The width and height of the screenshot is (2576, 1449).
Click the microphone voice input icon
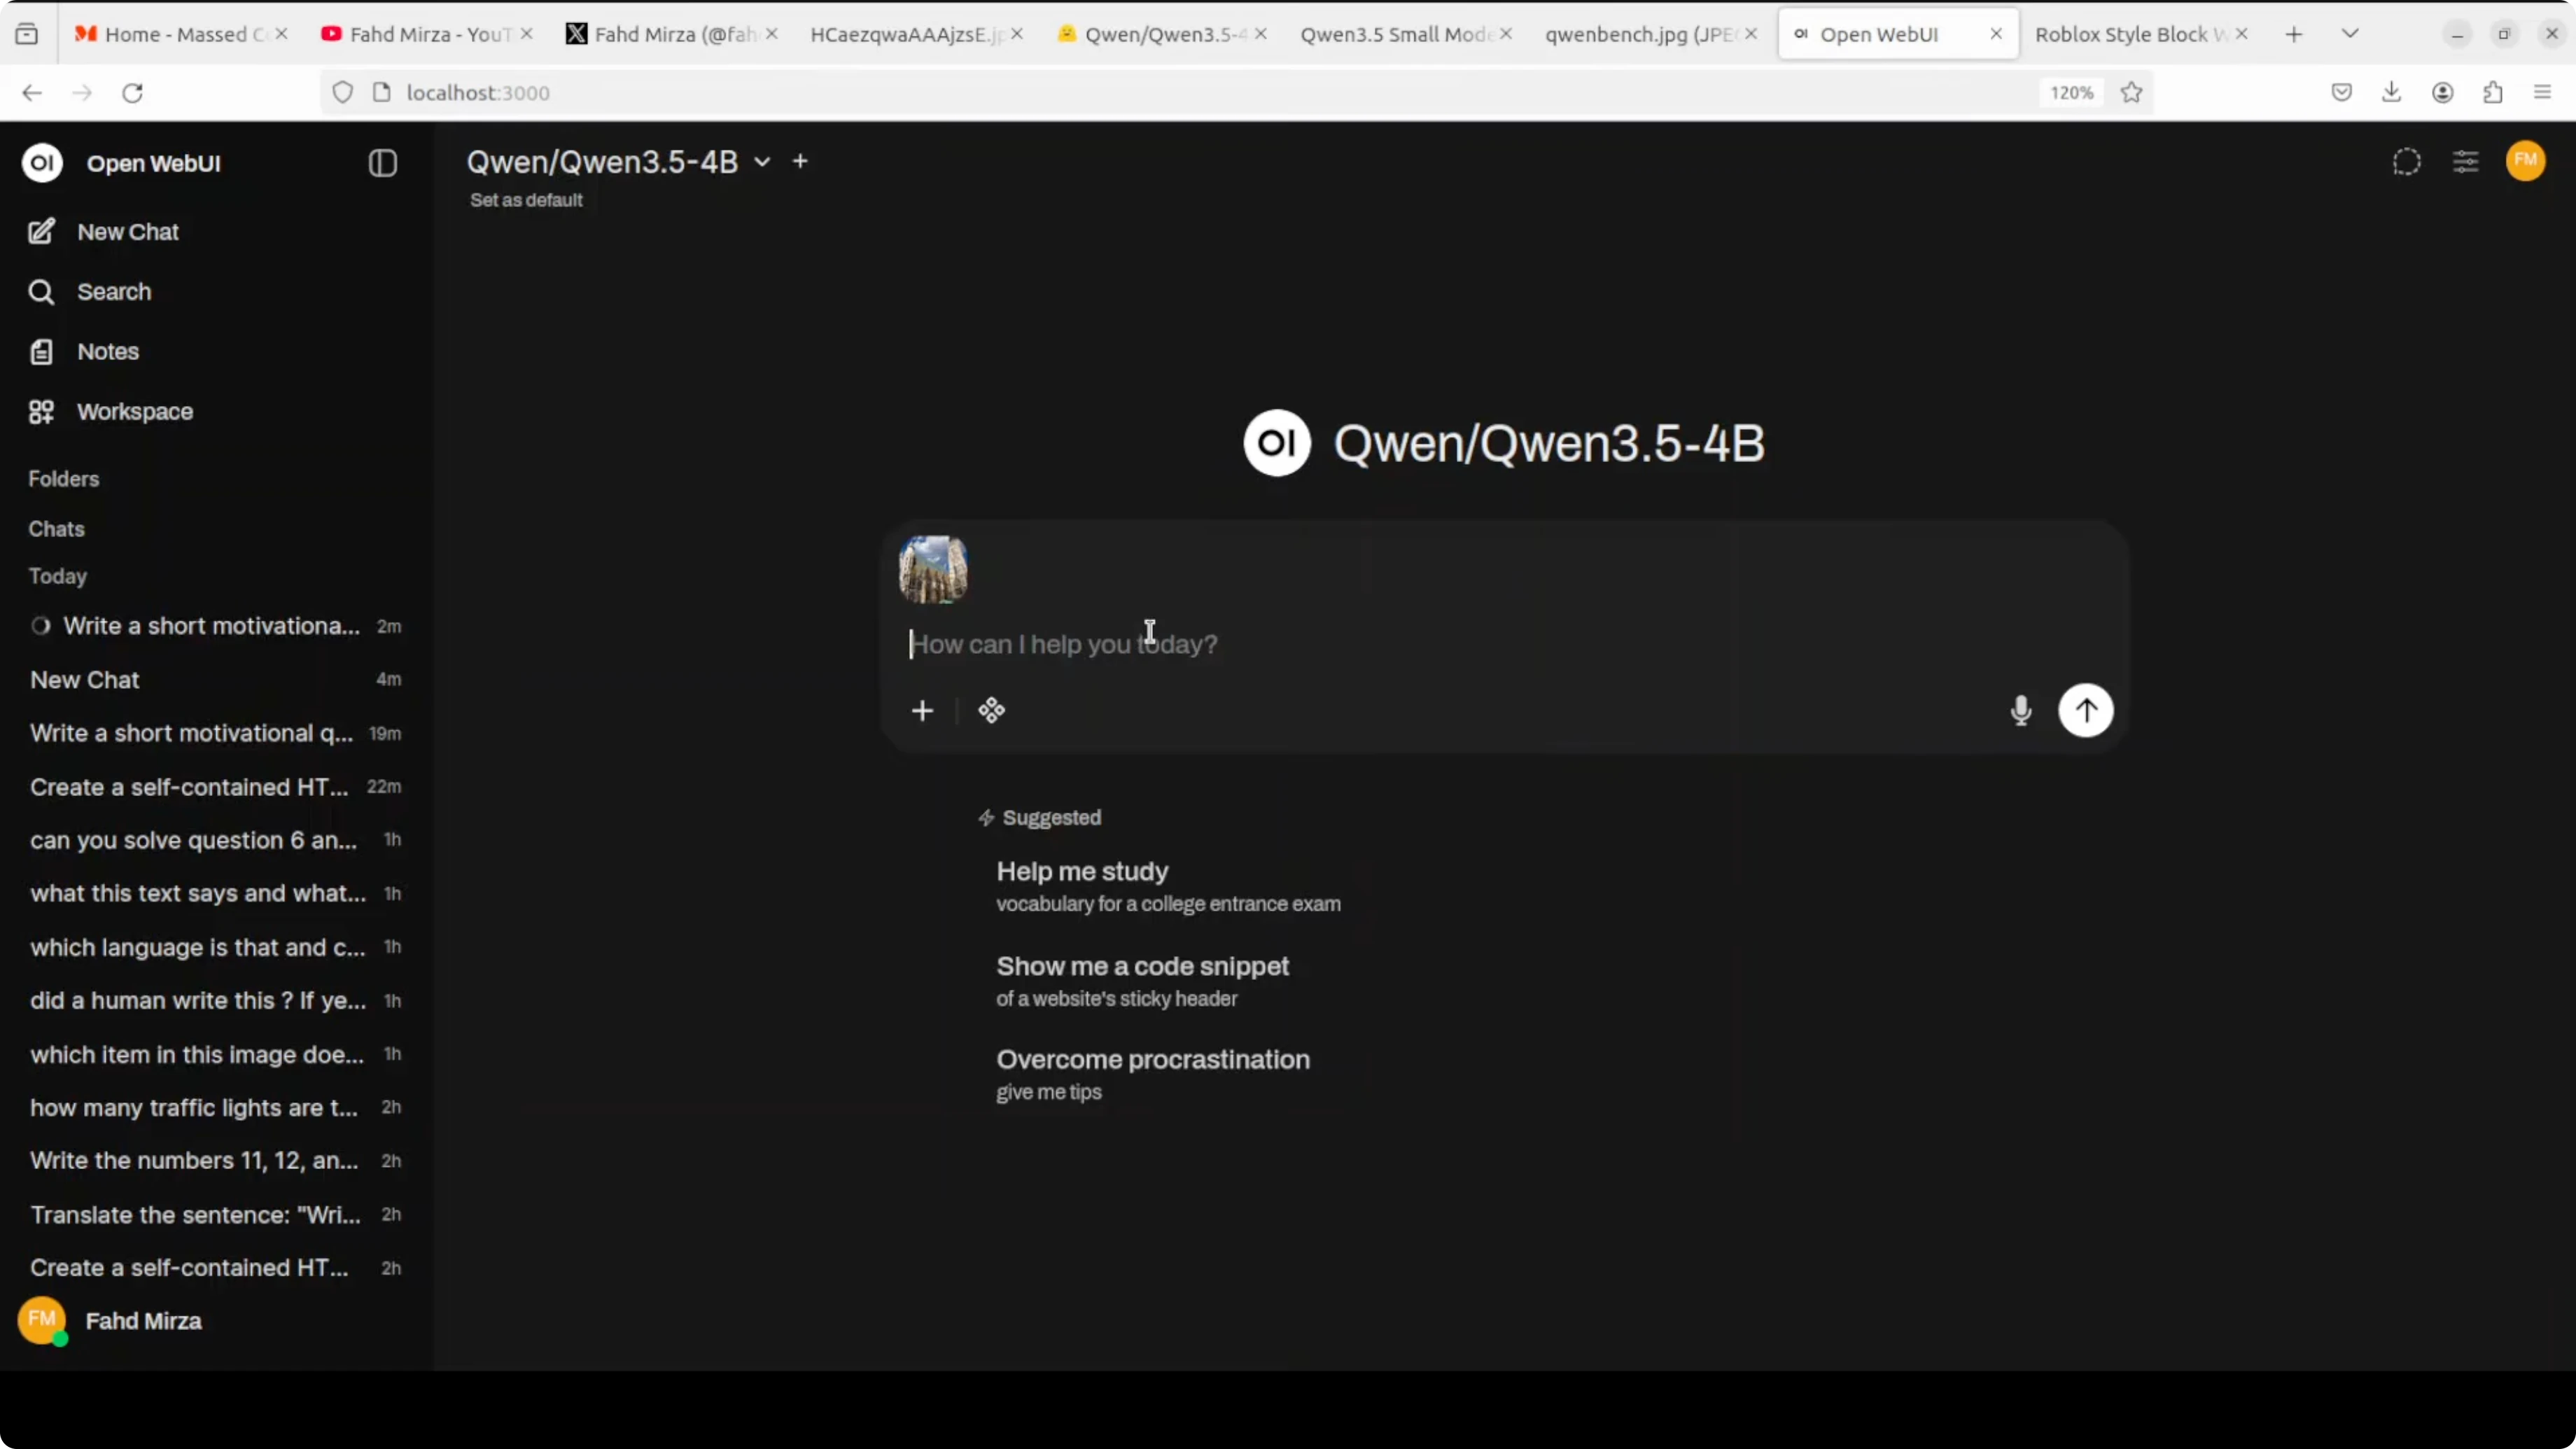2020,710
